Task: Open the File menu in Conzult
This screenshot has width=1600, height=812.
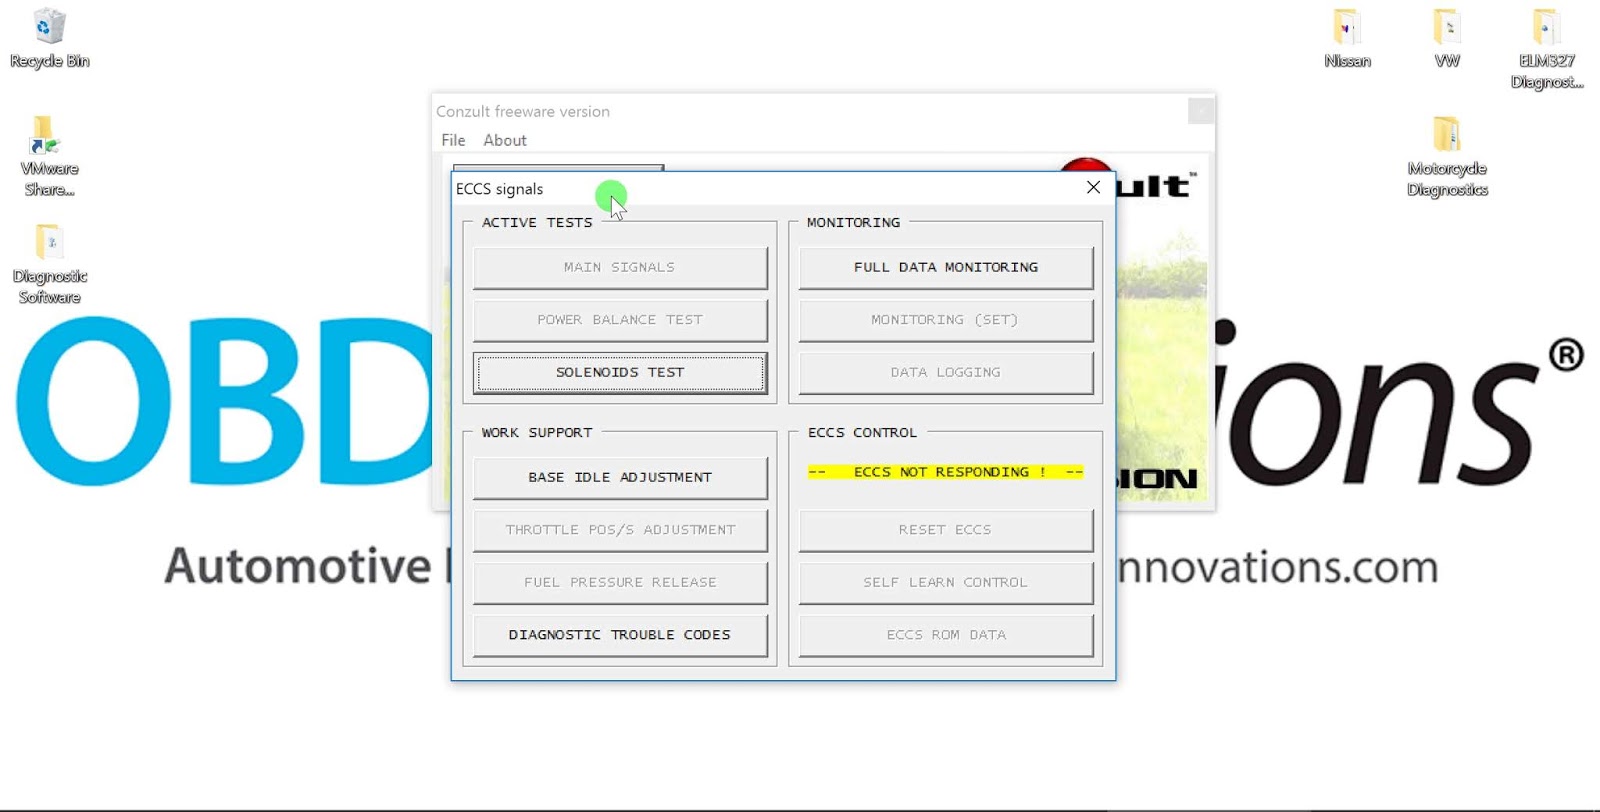Action: tap(453, 140)
